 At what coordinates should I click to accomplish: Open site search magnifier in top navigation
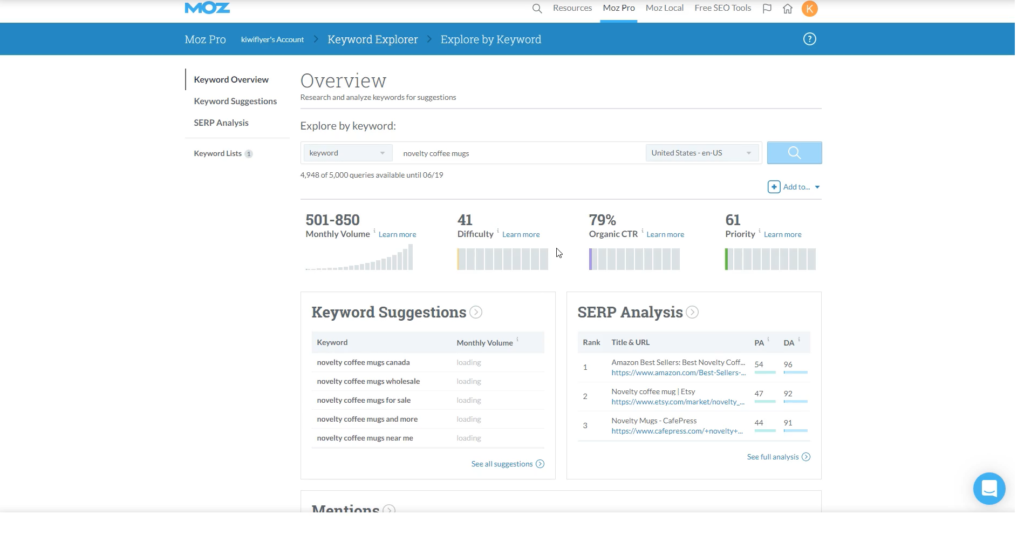(x=537, y=8)
